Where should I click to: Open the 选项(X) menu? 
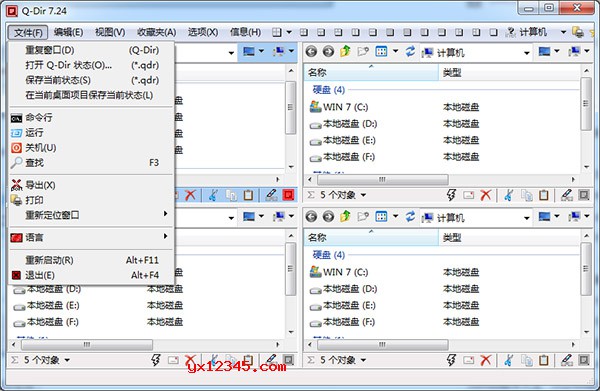(203, 33)
